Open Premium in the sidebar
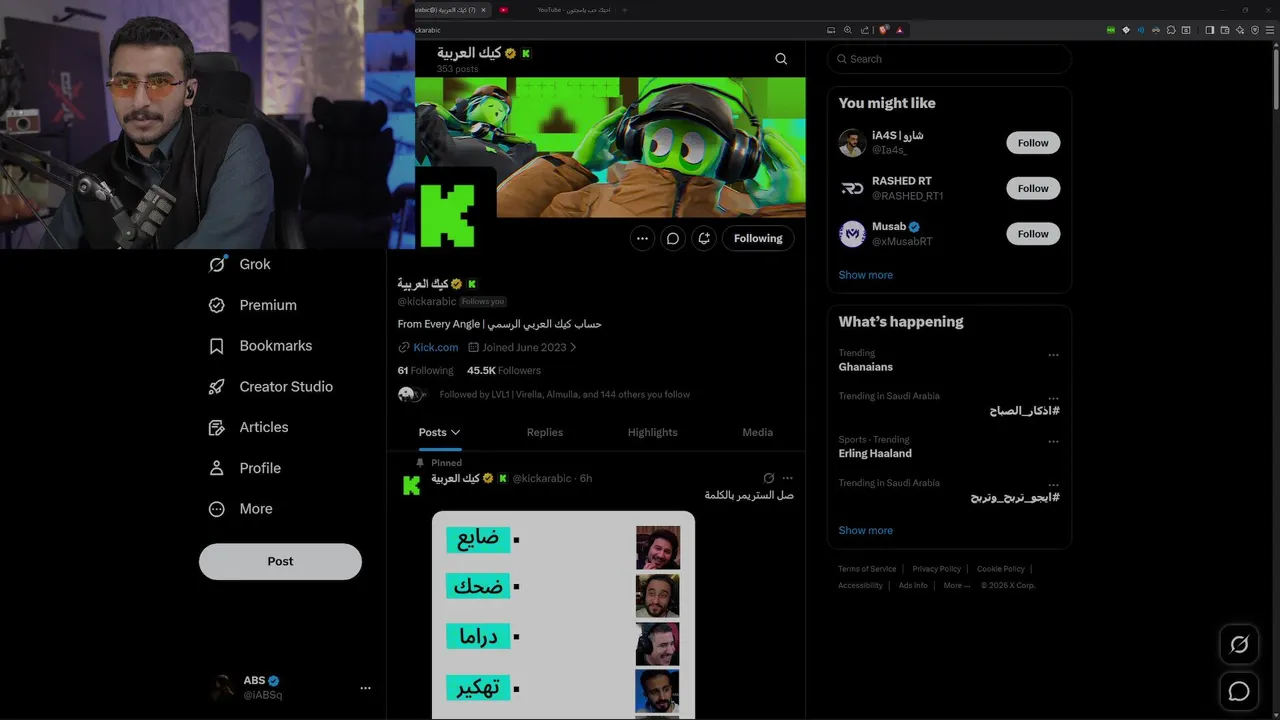Viewport: 1280px width, 720px height. 252,305
